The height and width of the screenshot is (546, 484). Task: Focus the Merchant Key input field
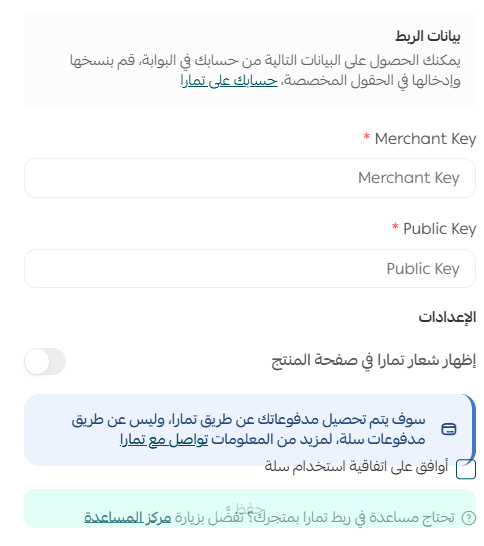point(250,178)
